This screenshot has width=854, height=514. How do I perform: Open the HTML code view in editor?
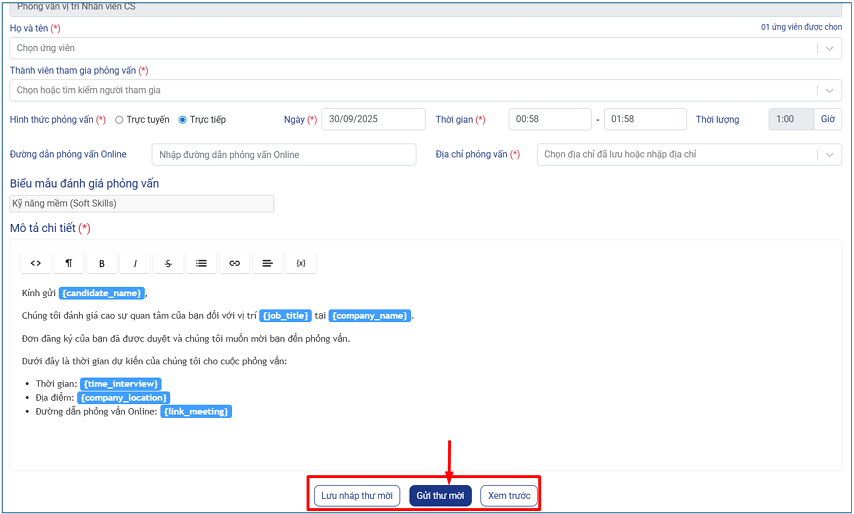(35, 263)
